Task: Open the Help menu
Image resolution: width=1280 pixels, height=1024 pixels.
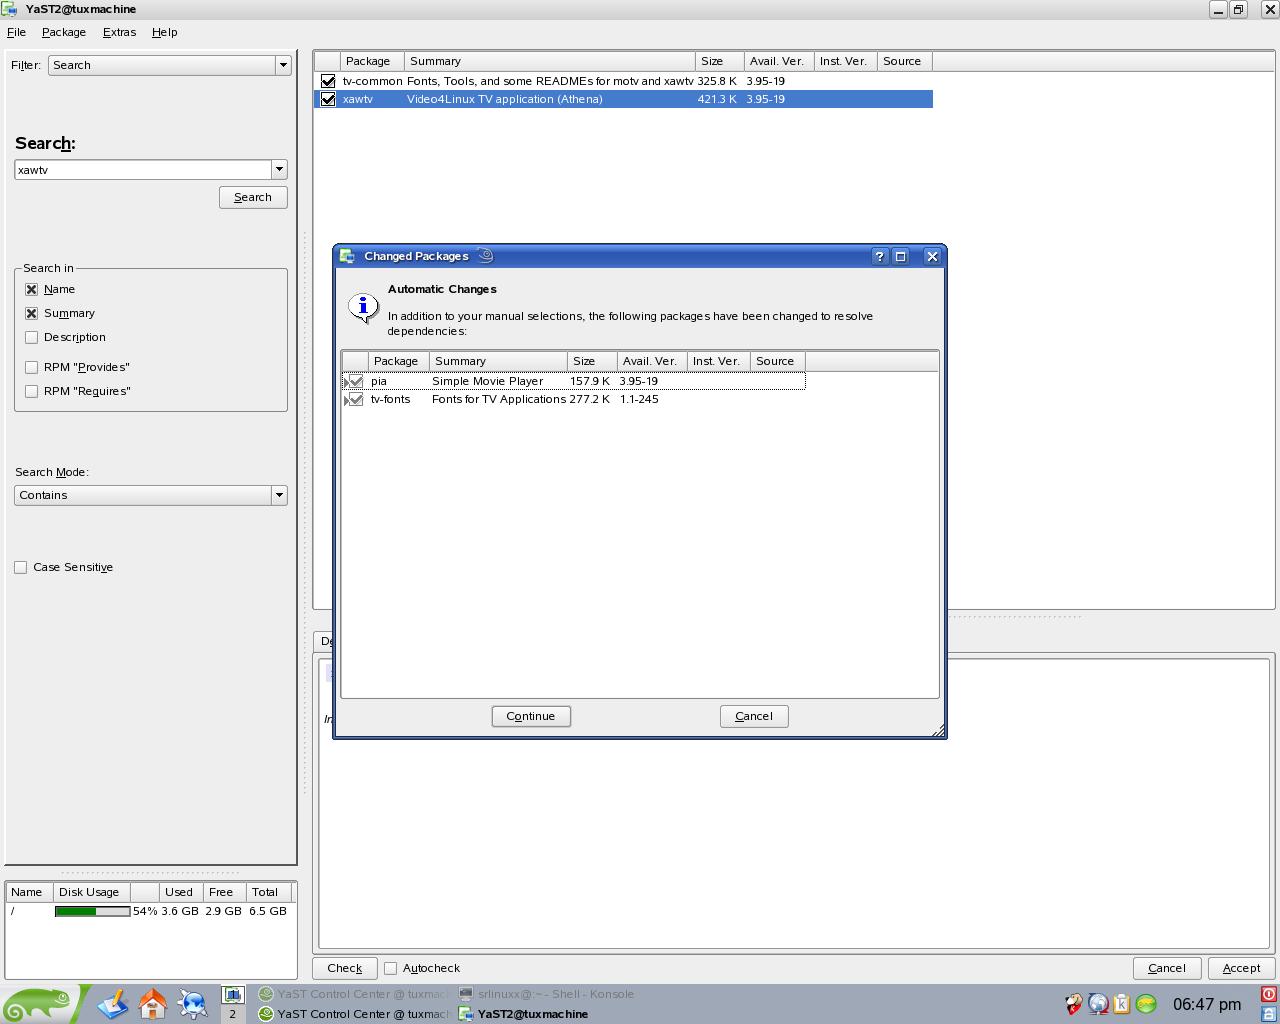Action: tap(165, 32)
